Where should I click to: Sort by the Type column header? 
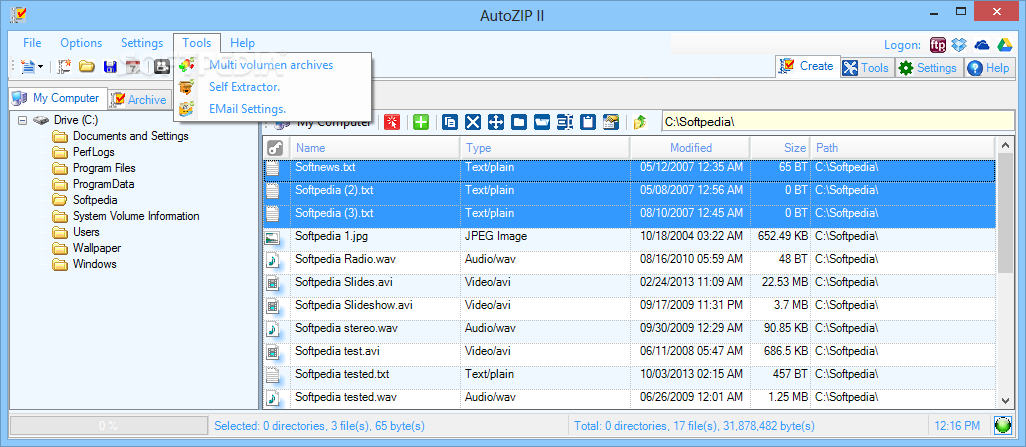click(x=545, y=148)
